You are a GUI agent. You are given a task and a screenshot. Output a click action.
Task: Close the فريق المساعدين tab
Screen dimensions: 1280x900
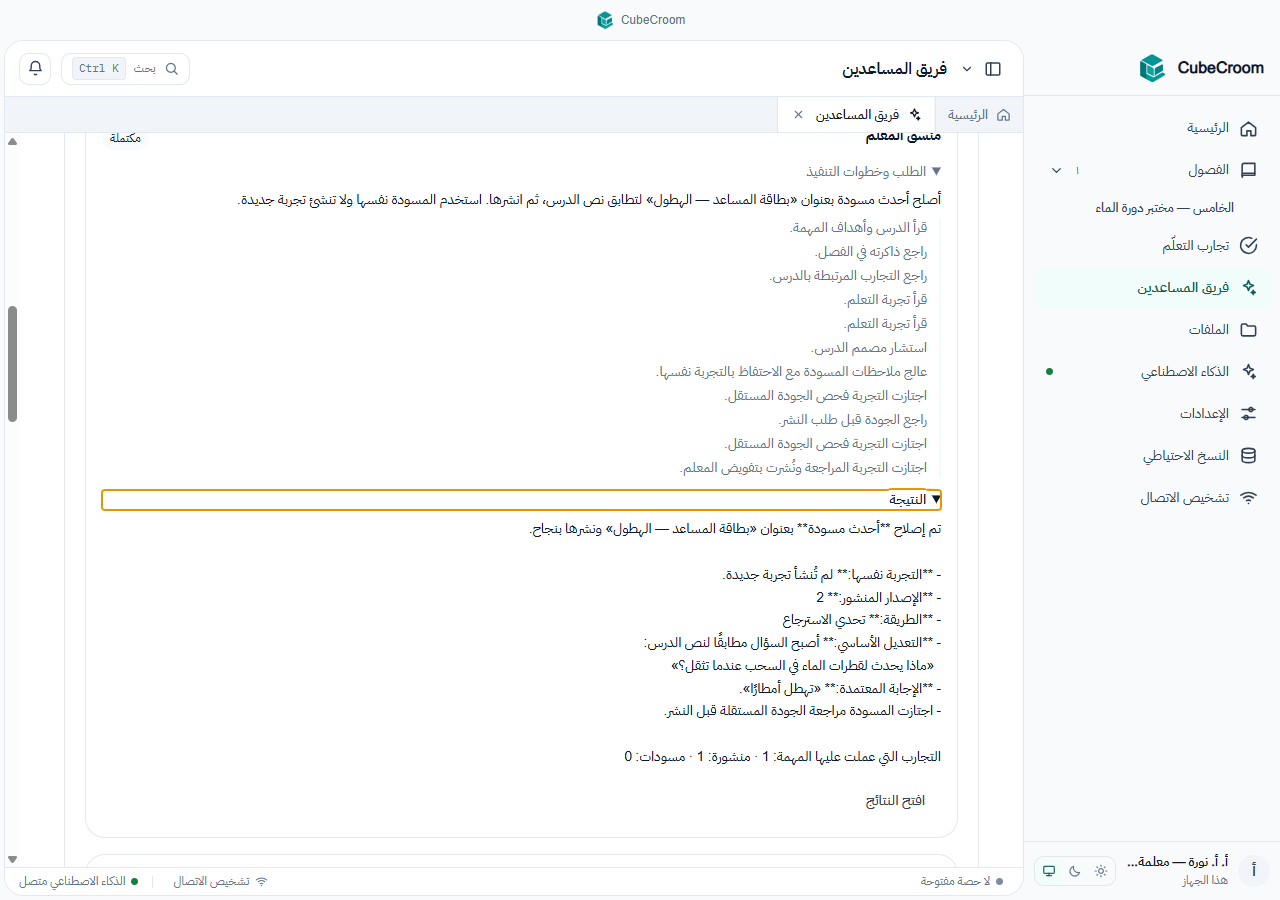(x=798, y=115)
